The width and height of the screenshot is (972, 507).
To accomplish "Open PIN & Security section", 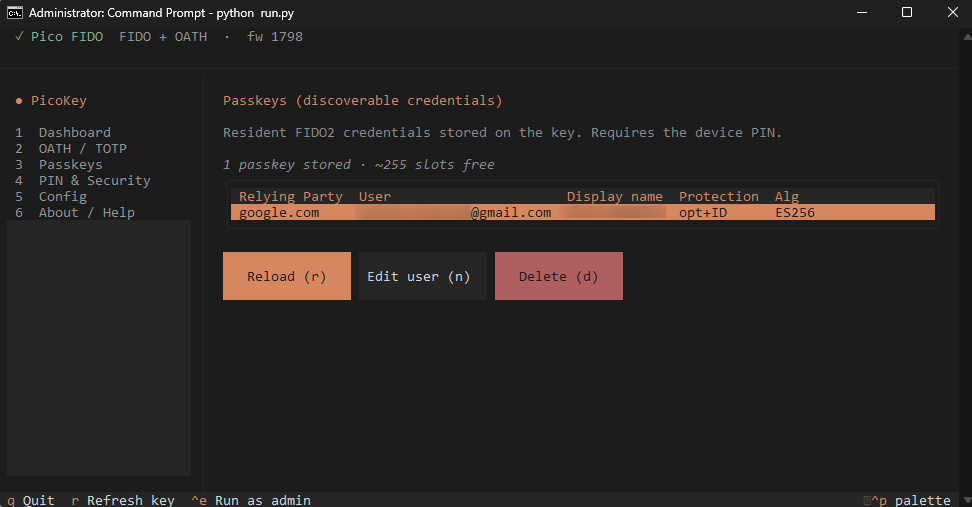I will point(94,181).
